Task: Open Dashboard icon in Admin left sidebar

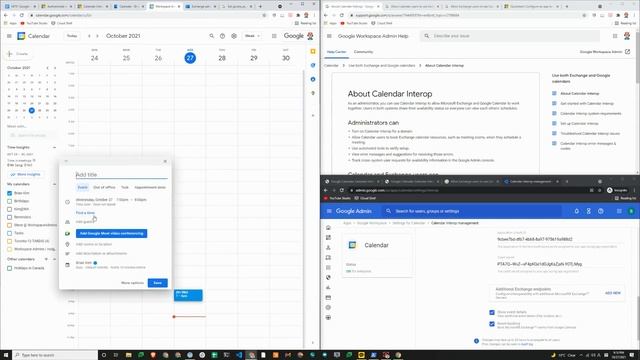Action: (328, 238)
